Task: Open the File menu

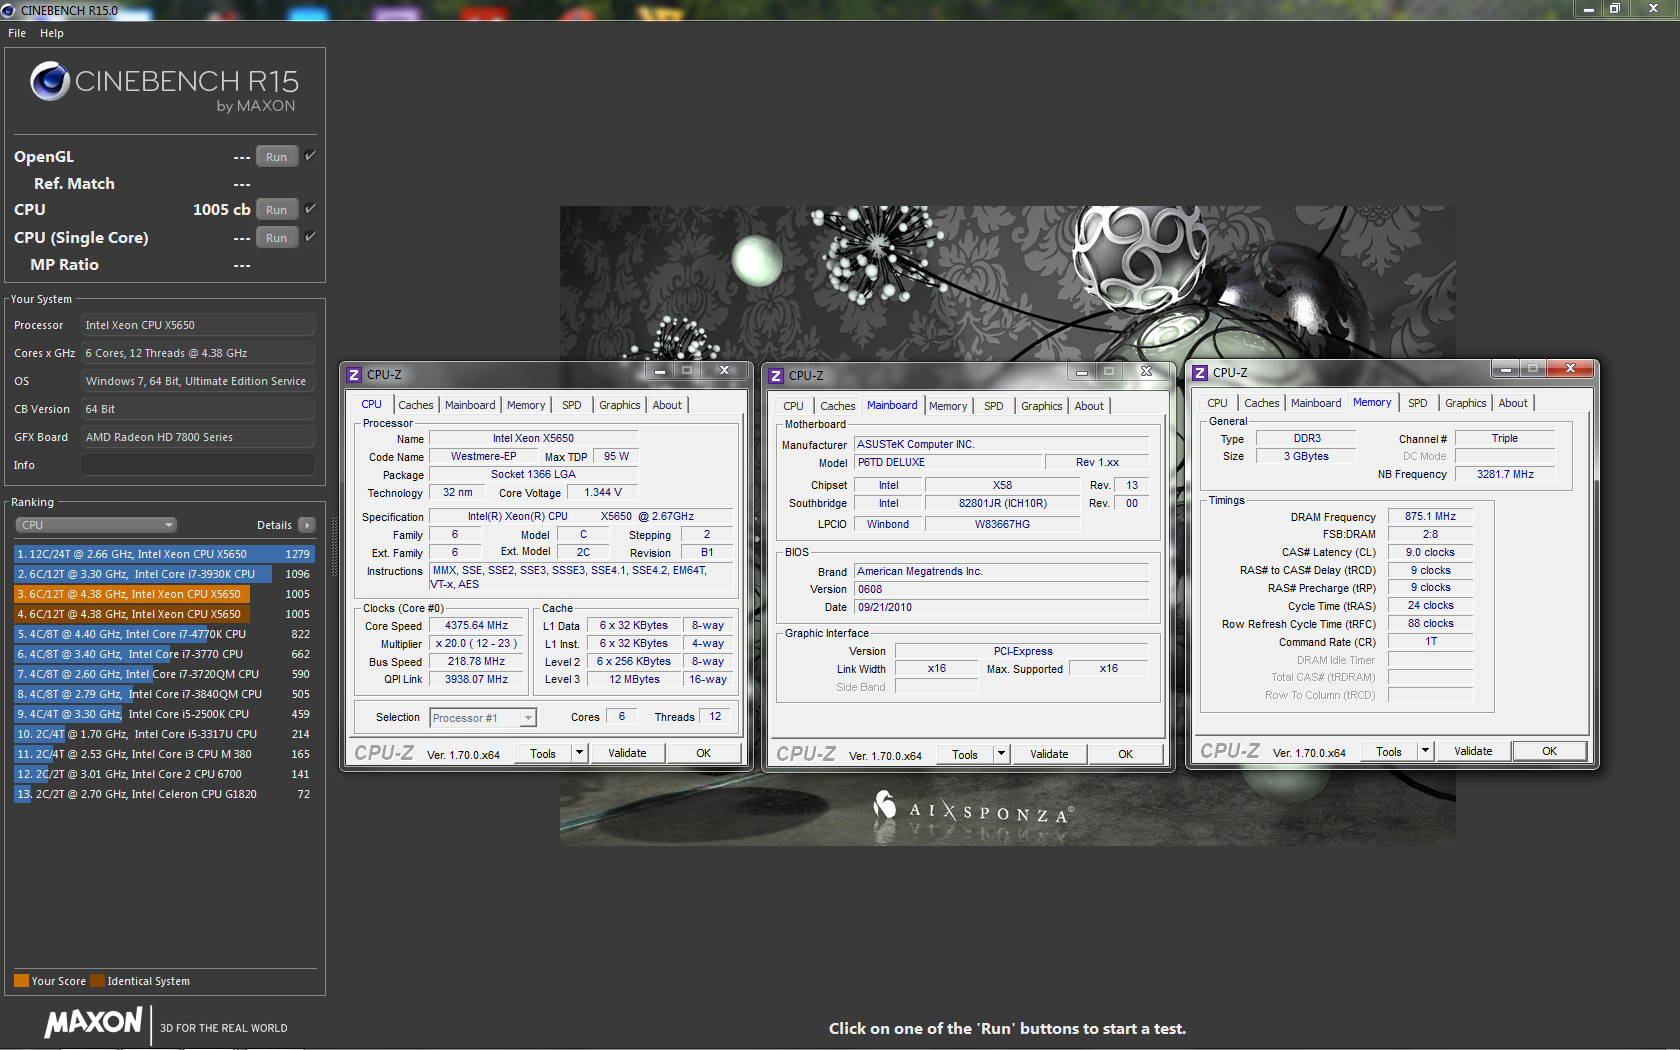Action: 17,33
